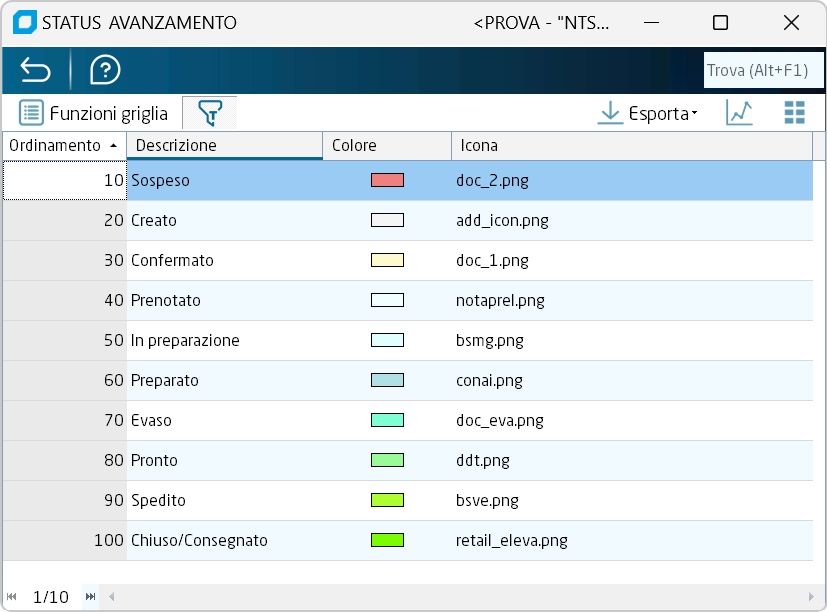Click the Descrizione column header

(224, 146)
